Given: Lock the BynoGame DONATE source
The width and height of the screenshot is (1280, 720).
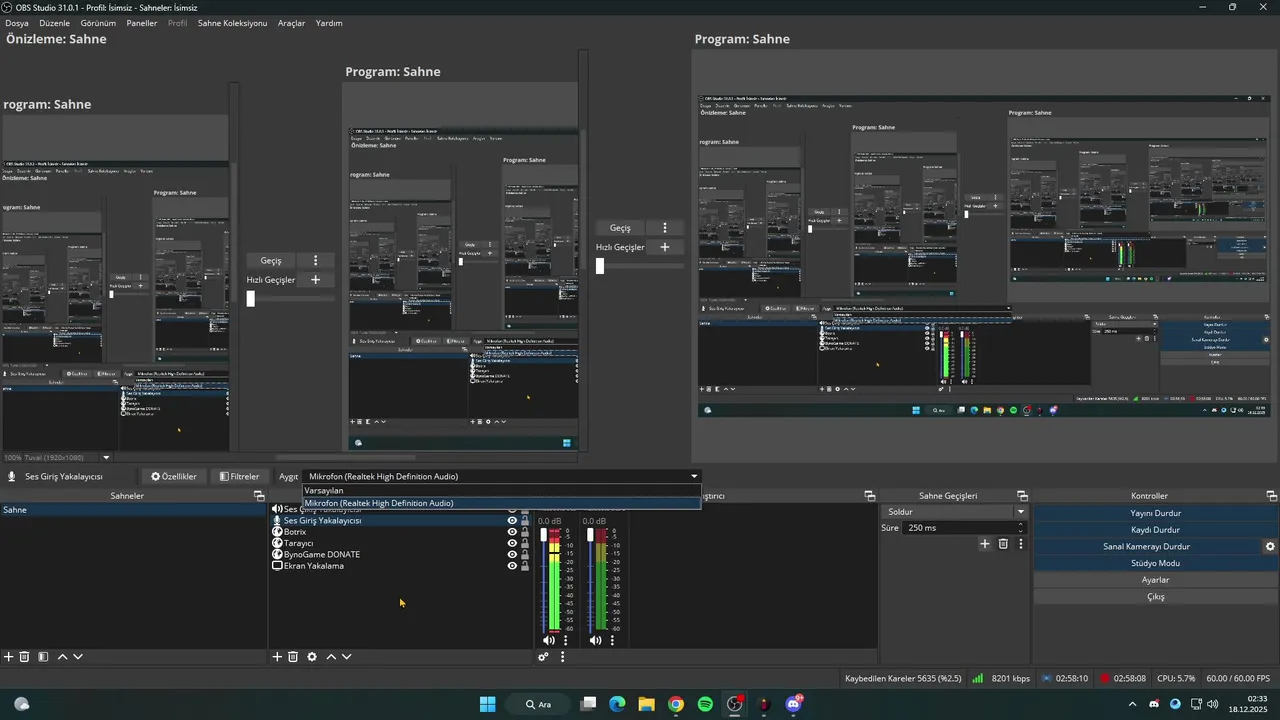Looking at the screenshot, I should click(x=525, y=554).
